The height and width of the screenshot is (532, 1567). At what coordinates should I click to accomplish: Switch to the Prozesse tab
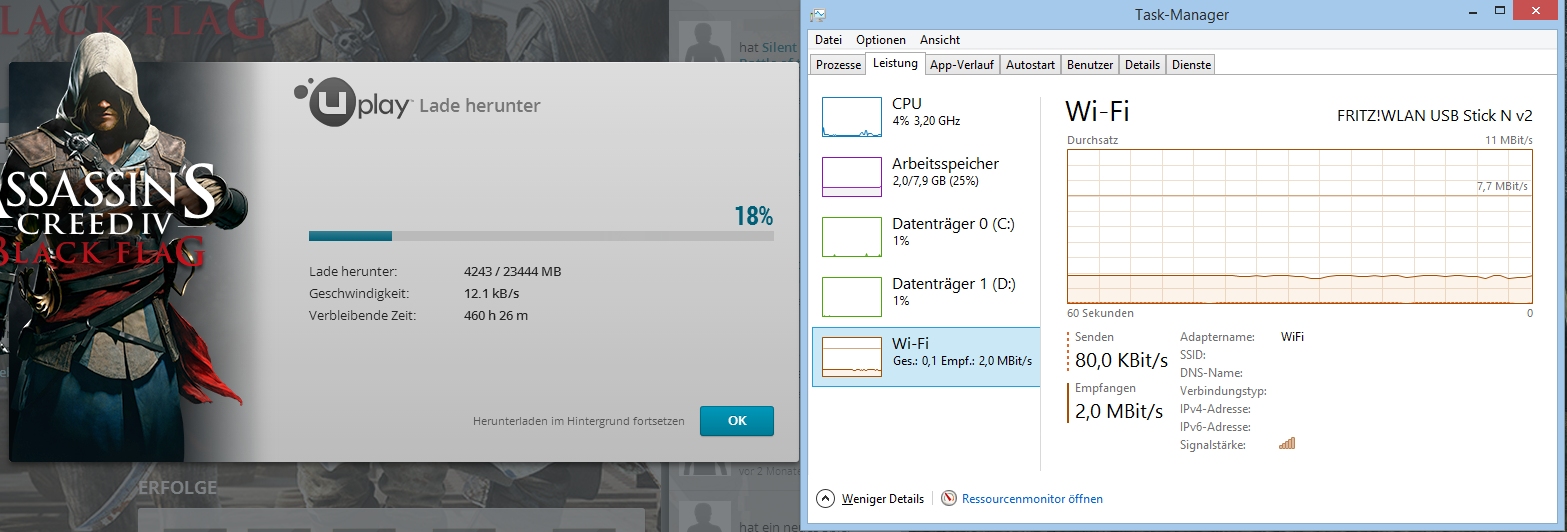click(838, 65)
